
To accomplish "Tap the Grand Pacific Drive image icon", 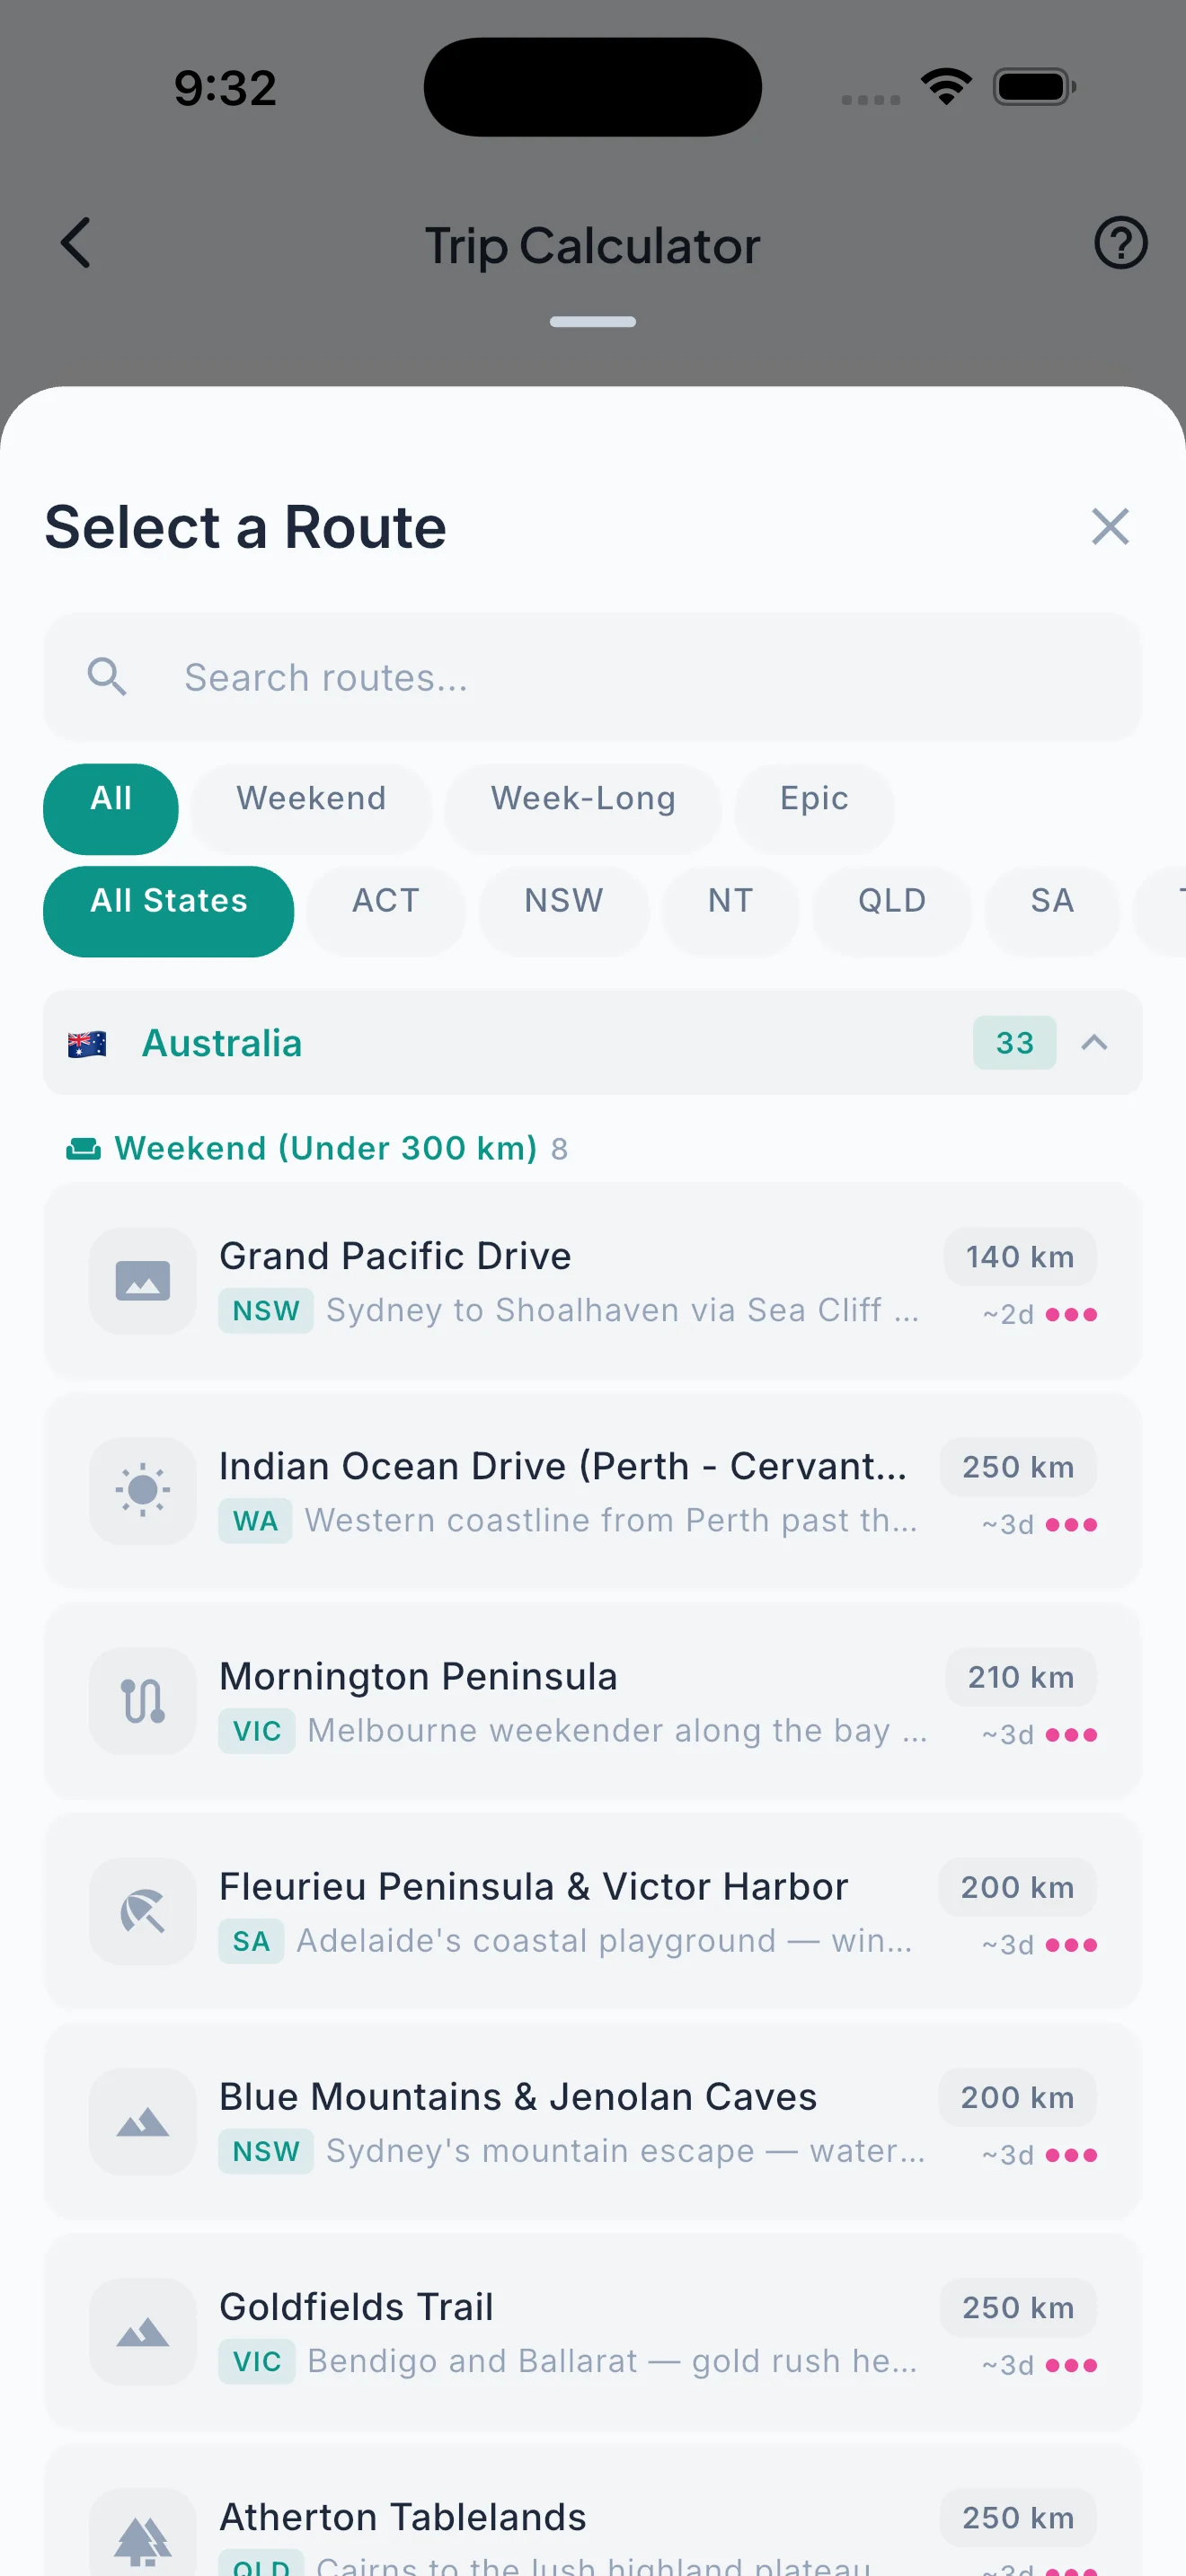I will [143, 1281].
